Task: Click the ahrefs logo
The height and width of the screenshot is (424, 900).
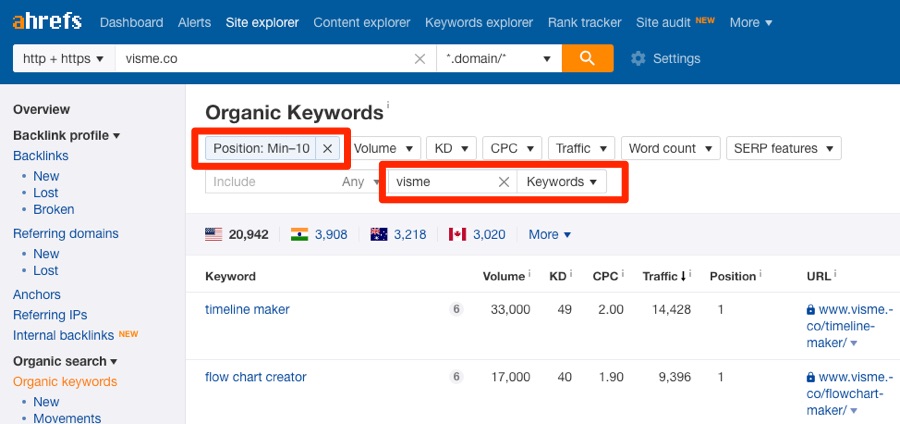Action: 47,22
